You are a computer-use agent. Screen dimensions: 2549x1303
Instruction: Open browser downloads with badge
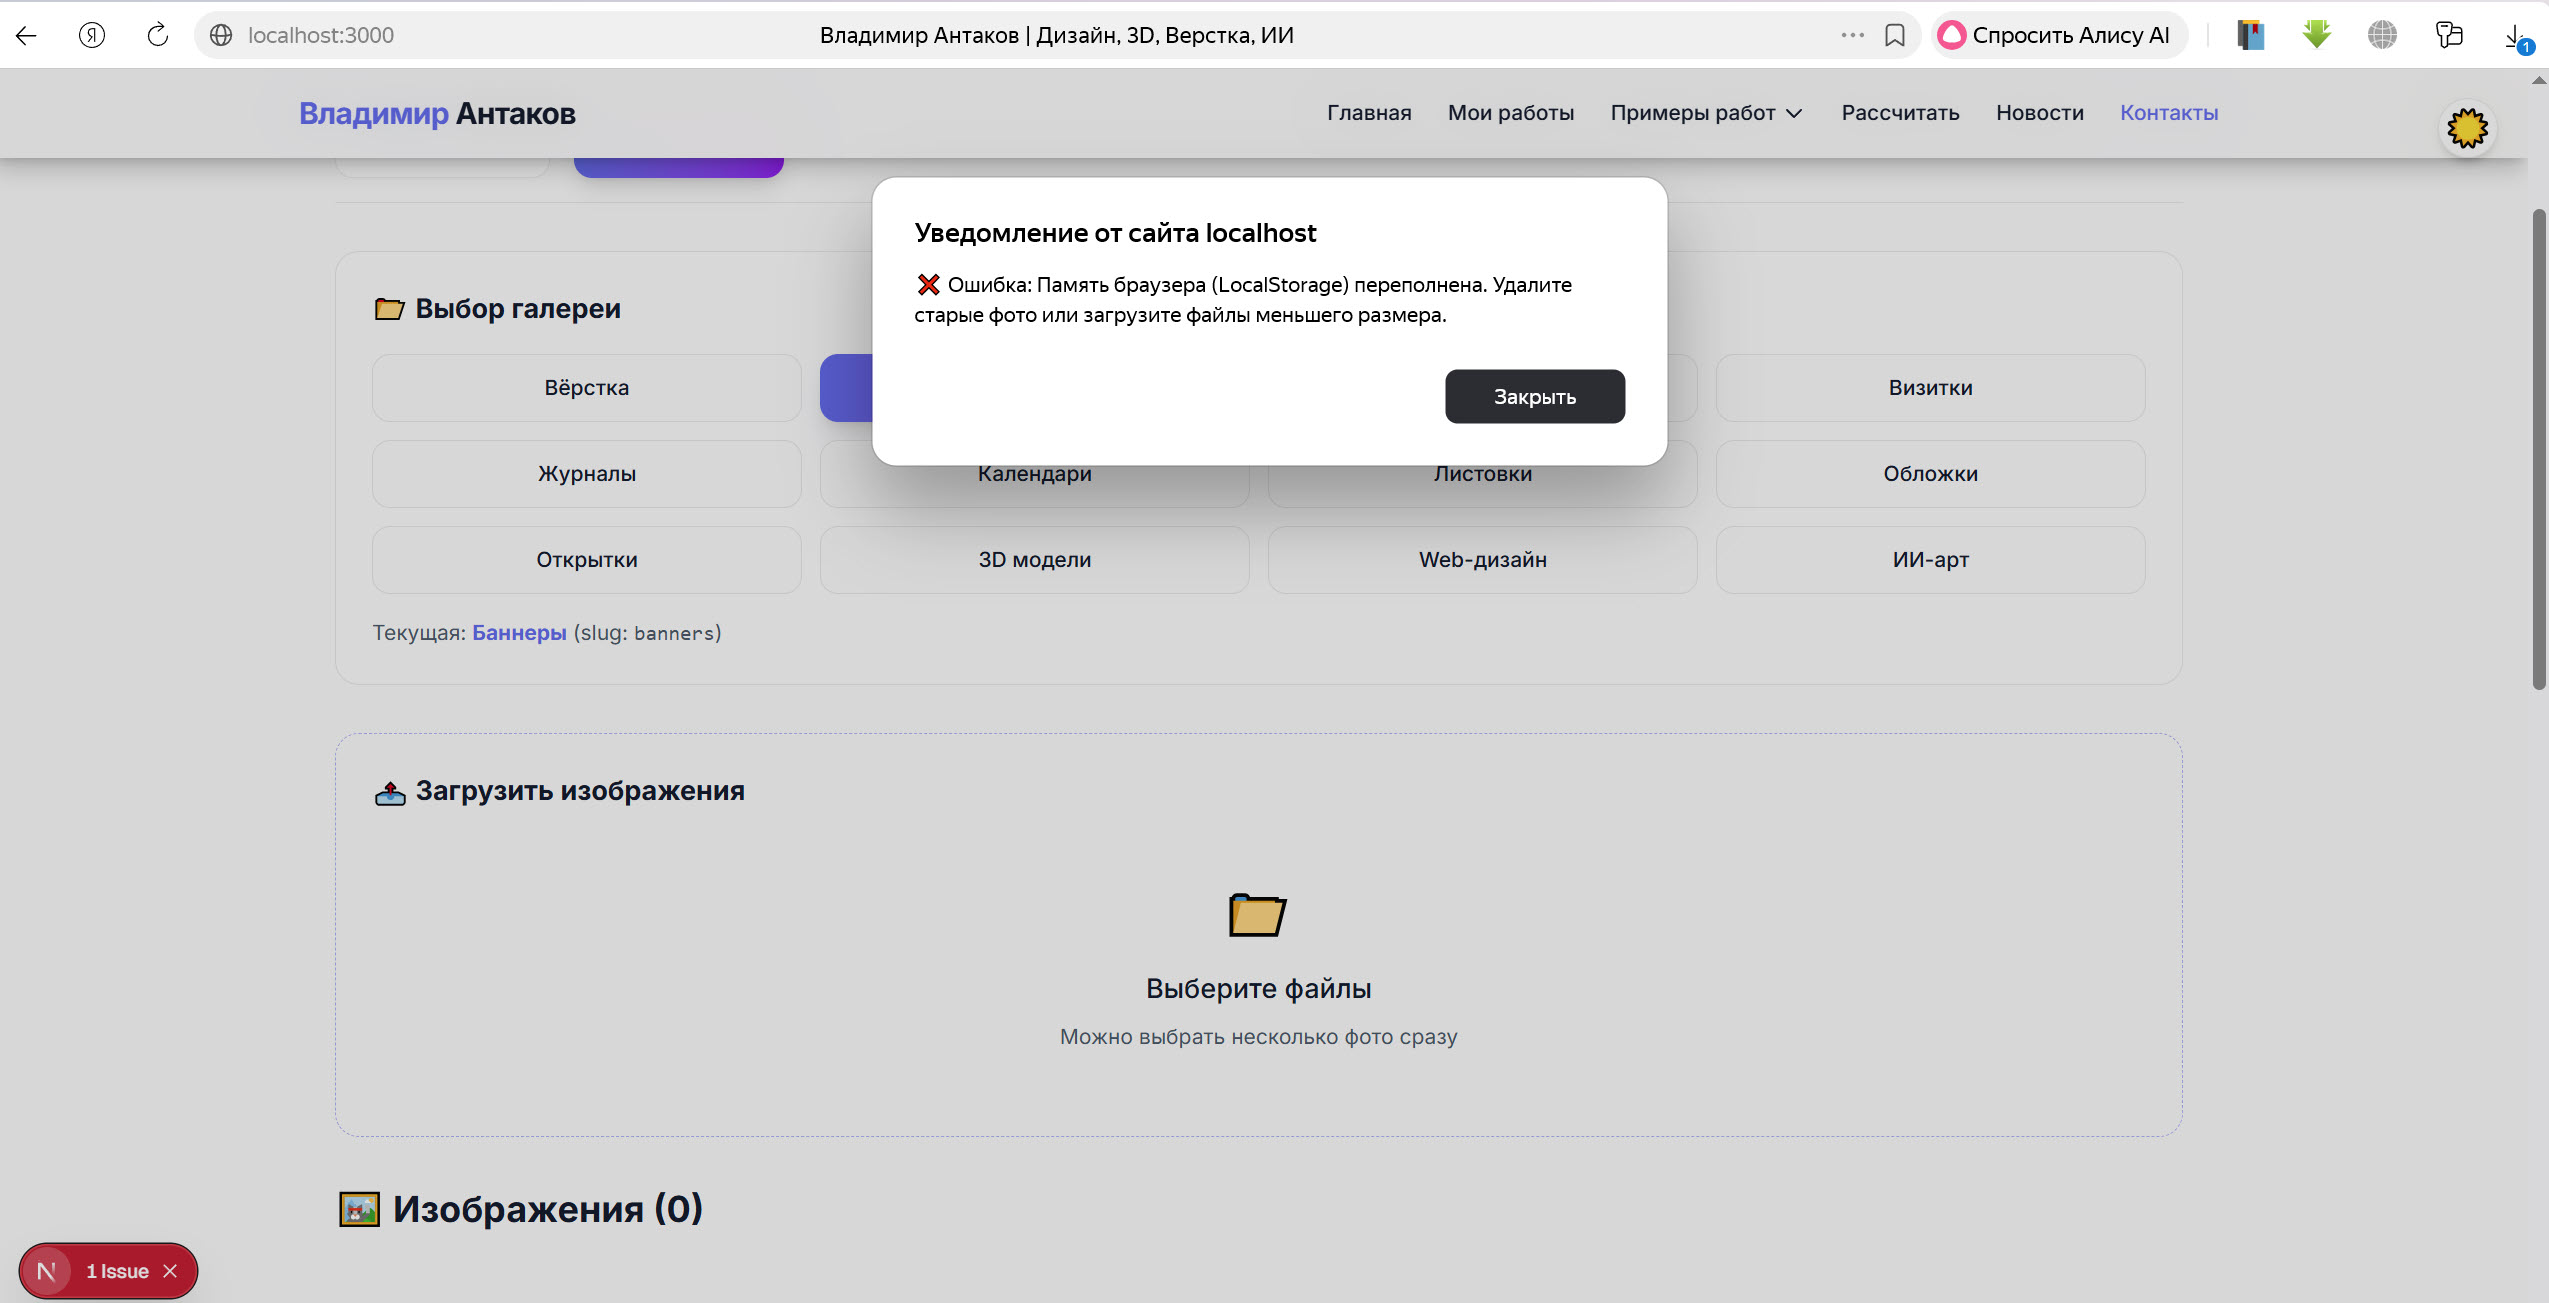click(x=2517, y=38)
